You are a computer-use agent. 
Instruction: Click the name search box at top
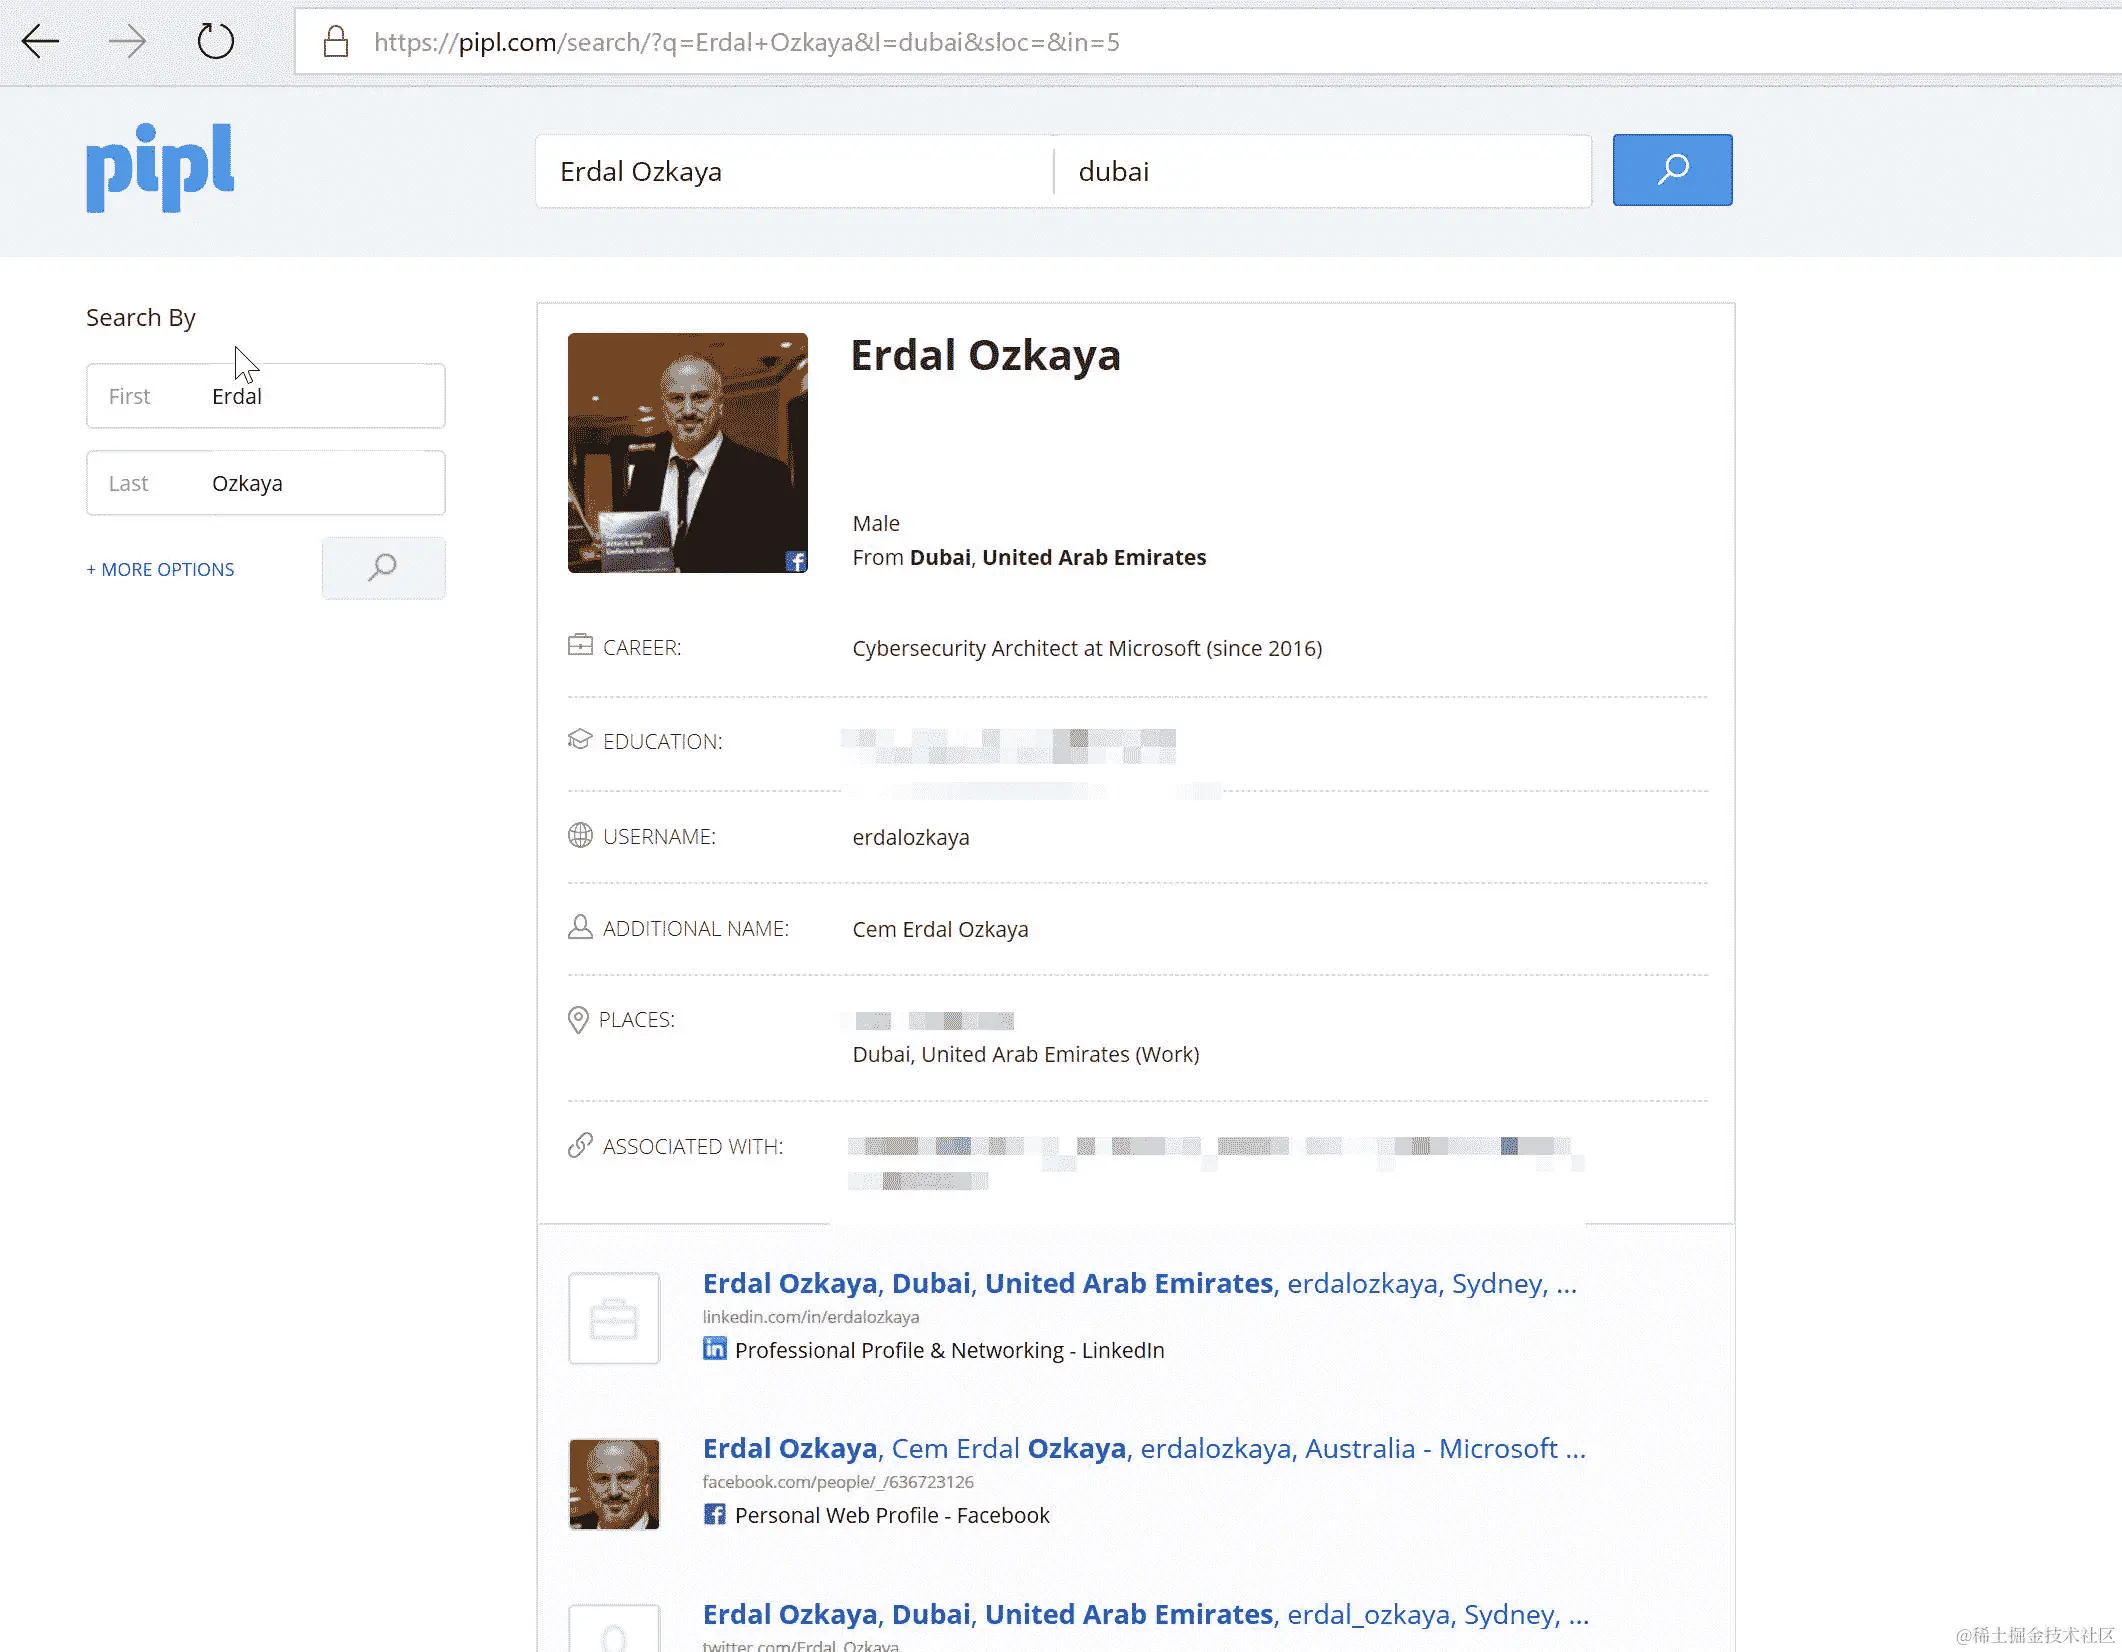pyautogui.click(x=794, y=172)
